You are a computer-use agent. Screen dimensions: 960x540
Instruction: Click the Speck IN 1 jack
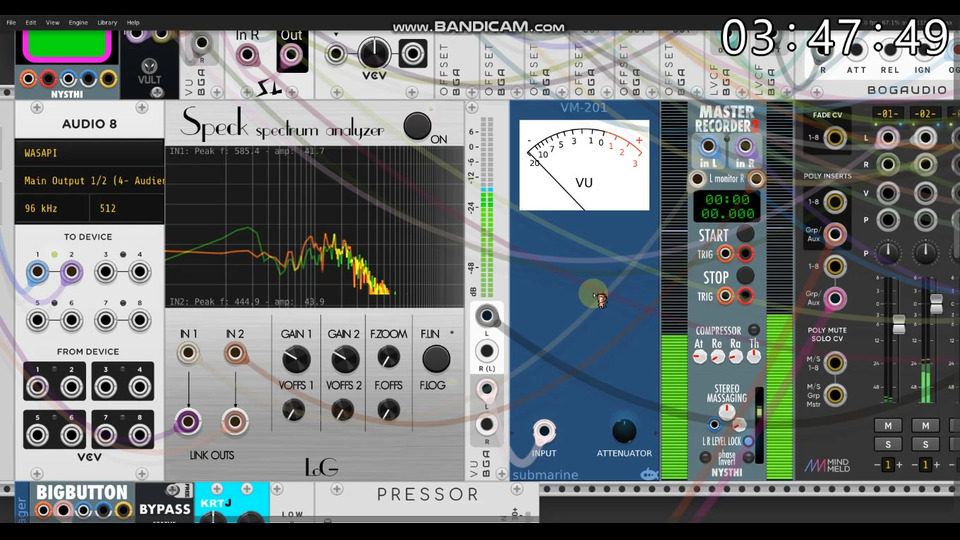coord(188,353)
